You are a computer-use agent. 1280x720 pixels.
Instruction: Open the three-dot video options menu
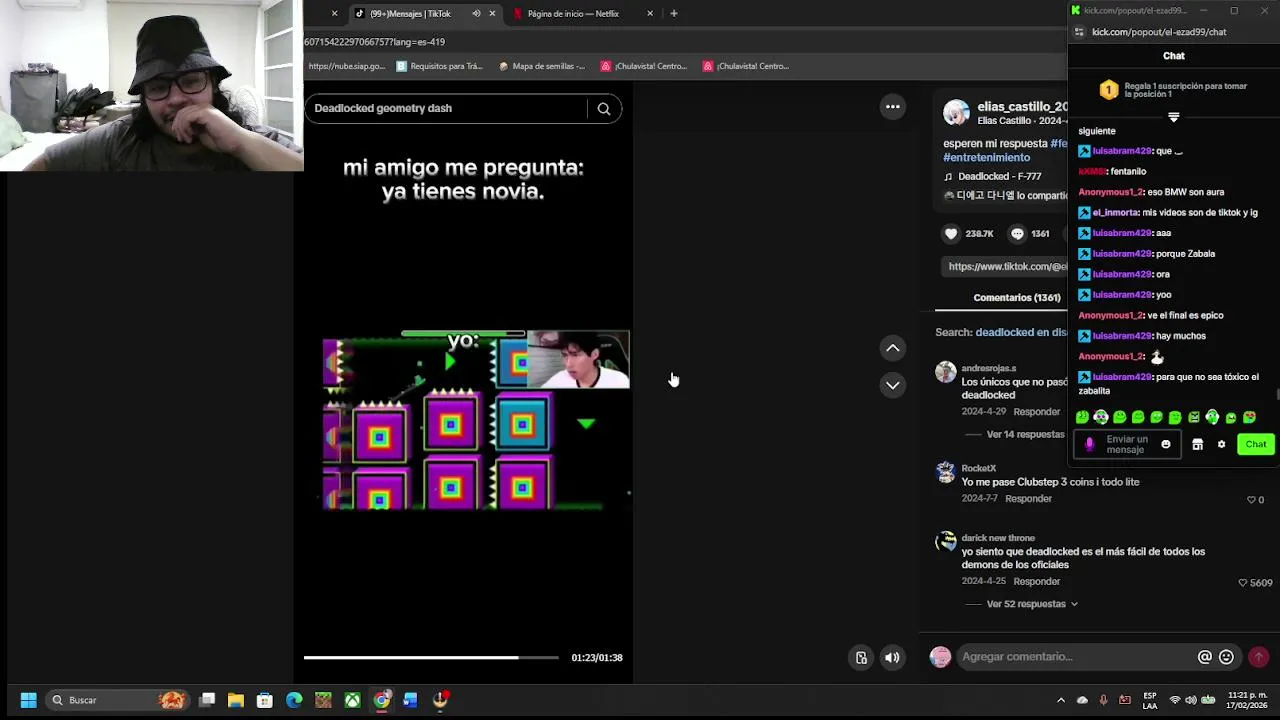click(893, 107)
